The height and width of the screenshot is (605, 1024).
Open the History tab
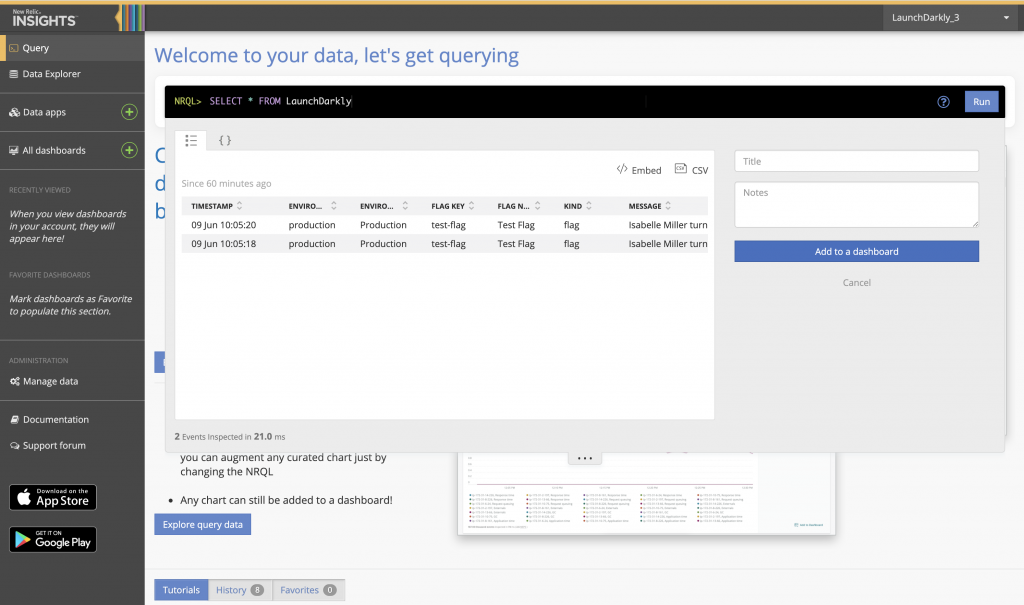coord(240,590)
